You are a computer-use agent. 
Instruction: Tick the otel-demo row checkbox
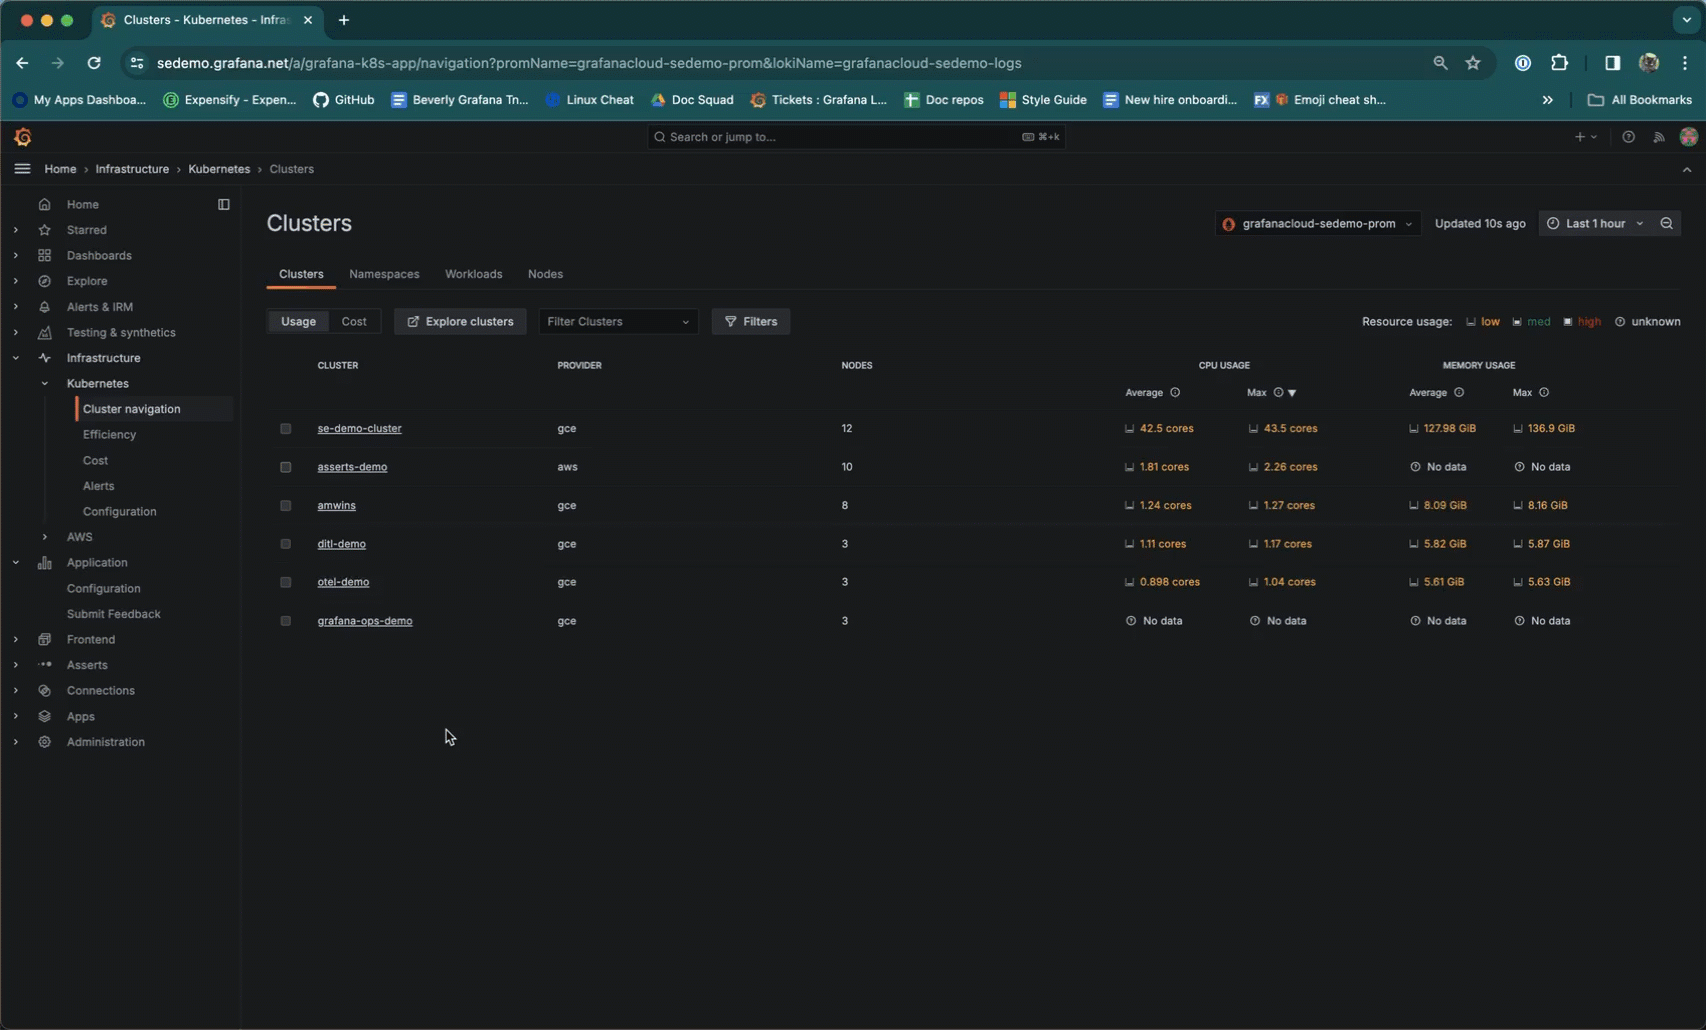(x=286, y=582)
